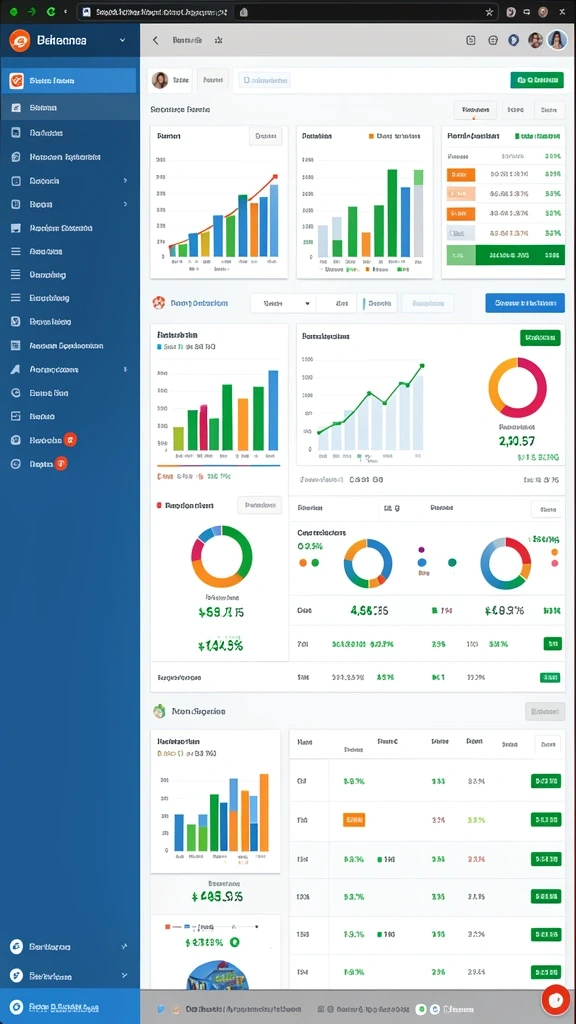The height and width of the screenshot is (1024, 576).
Task: Click the blue circular icon in top header
Action: point(513,40)
